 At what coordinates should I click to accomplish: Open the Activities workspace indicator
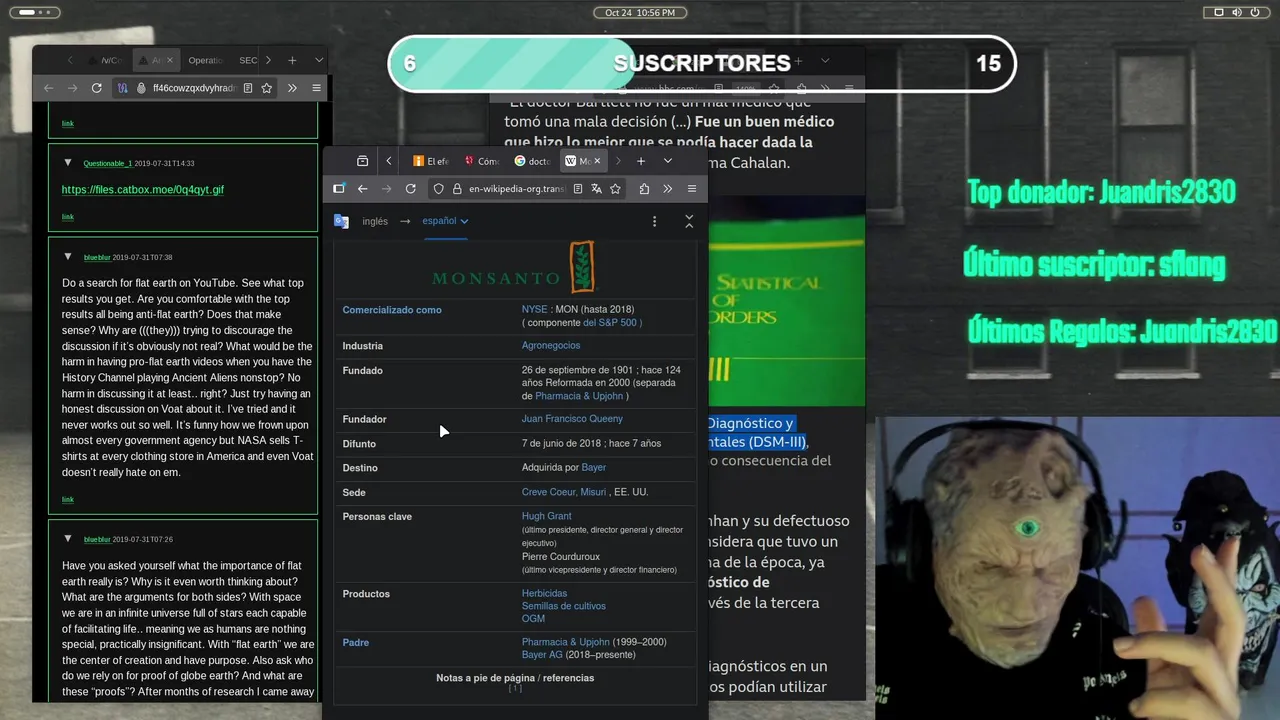[x=33, y=12]
